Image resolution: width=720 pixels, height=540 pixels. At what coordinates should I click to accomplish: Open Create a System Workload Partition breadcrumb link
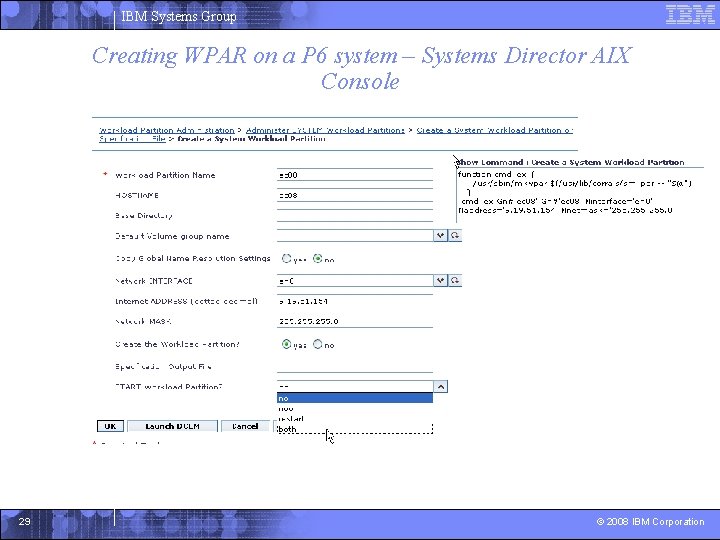[x=495, y=130]
